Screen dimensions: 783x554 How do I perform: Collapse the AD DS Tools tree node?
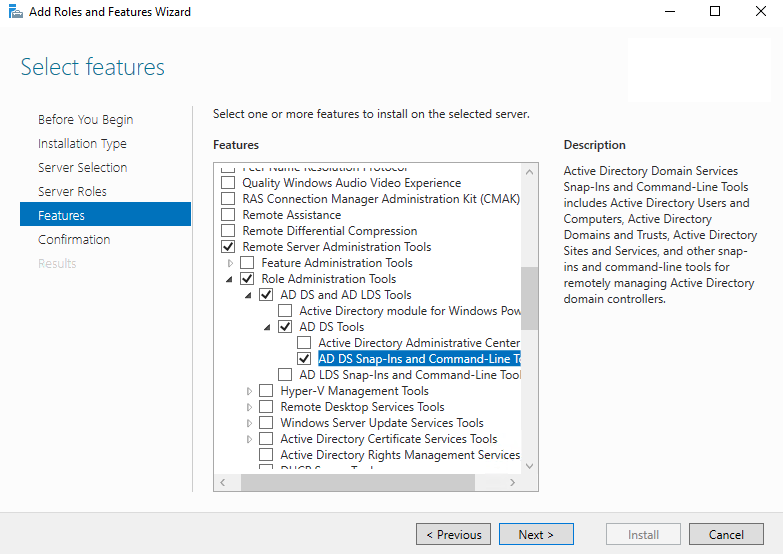point(268,327)
